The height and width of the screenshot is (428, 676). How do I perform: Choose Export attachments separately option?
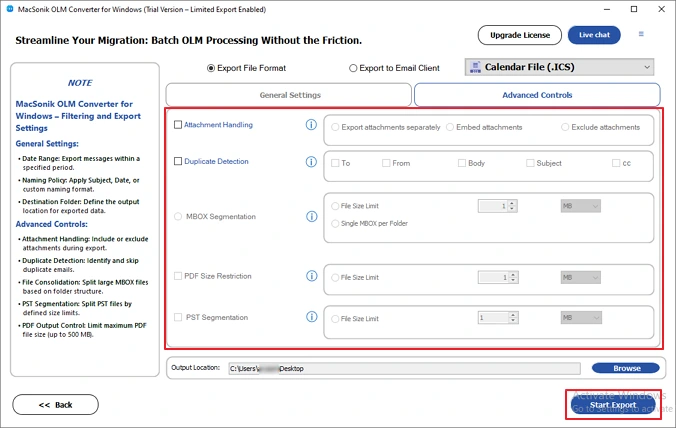[335, 127]
